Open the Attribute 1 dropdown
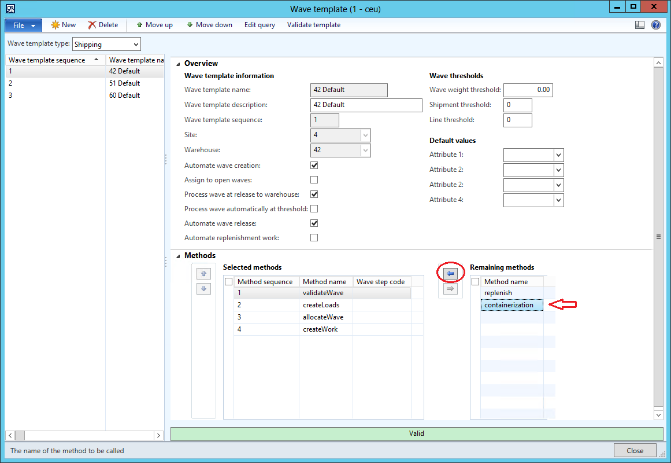This screenshot has height=463, width=671. pyautogui.click(x=558, y=155)
